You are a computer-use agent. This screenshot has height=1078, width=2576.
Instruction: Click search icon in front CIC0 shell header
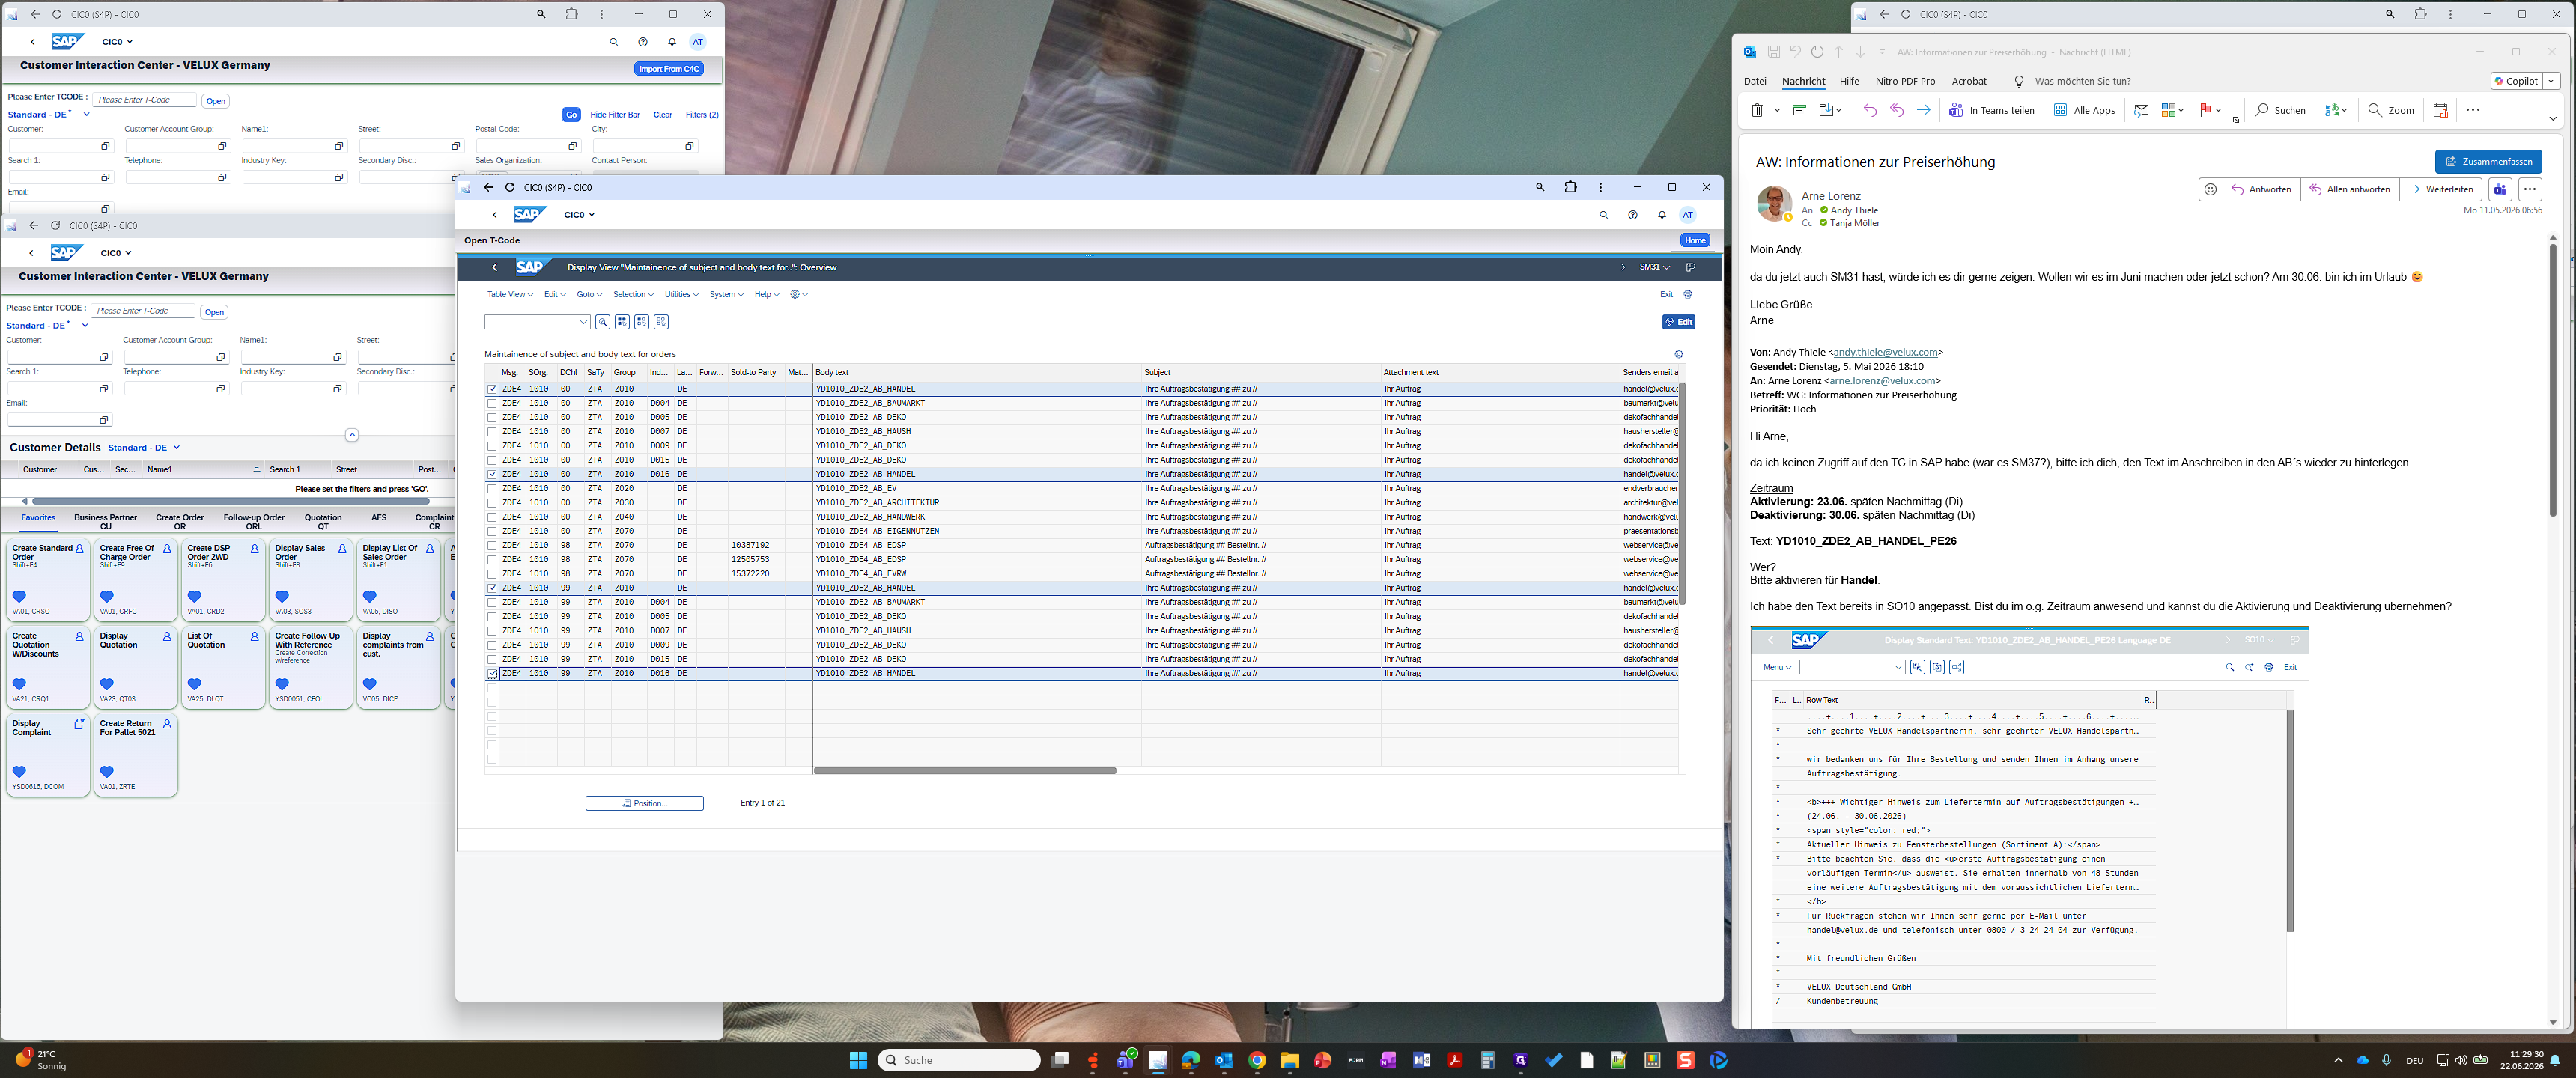point(1604,215)
